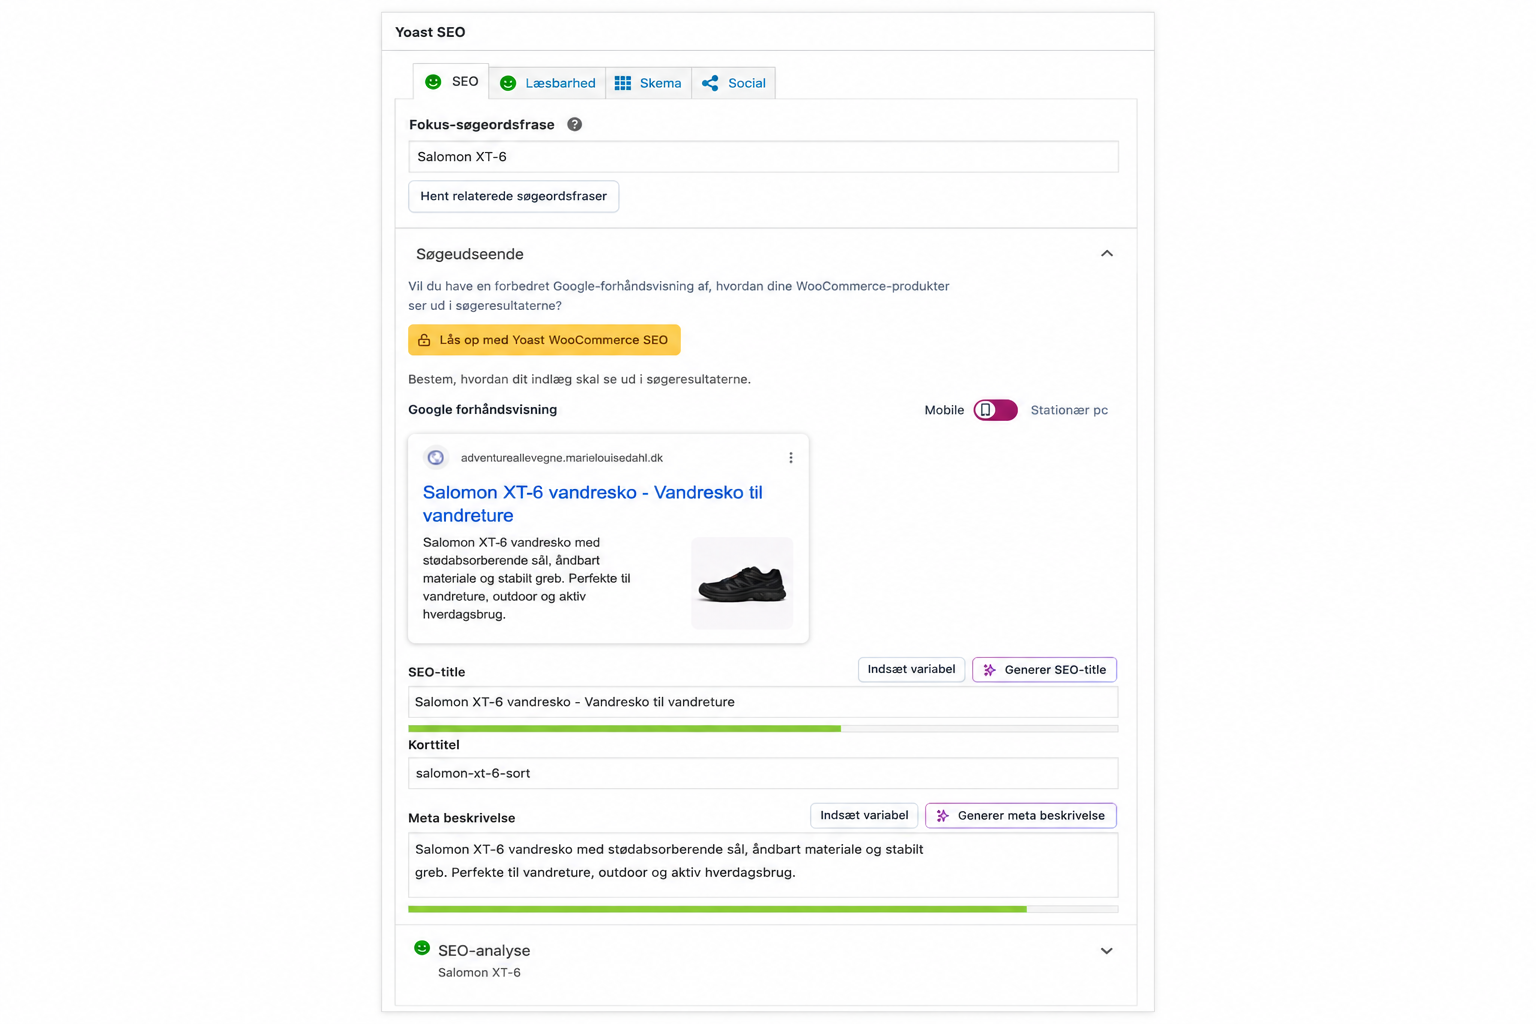This screenshot has height=1024, width=1536.
Task: Click the Google forhåndsvisning label
Action: 483,409
